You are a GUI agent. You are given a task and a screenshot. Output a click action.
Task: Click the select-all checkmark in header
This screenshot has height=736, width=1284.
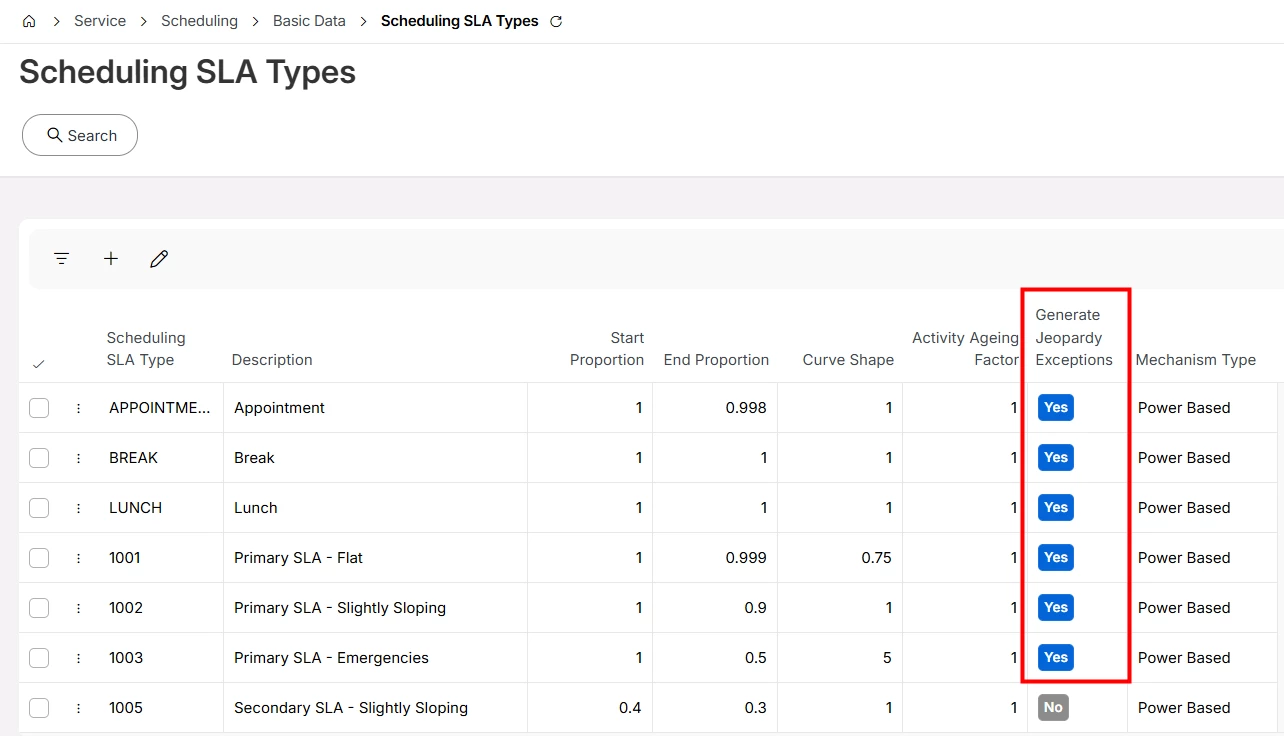39,364
